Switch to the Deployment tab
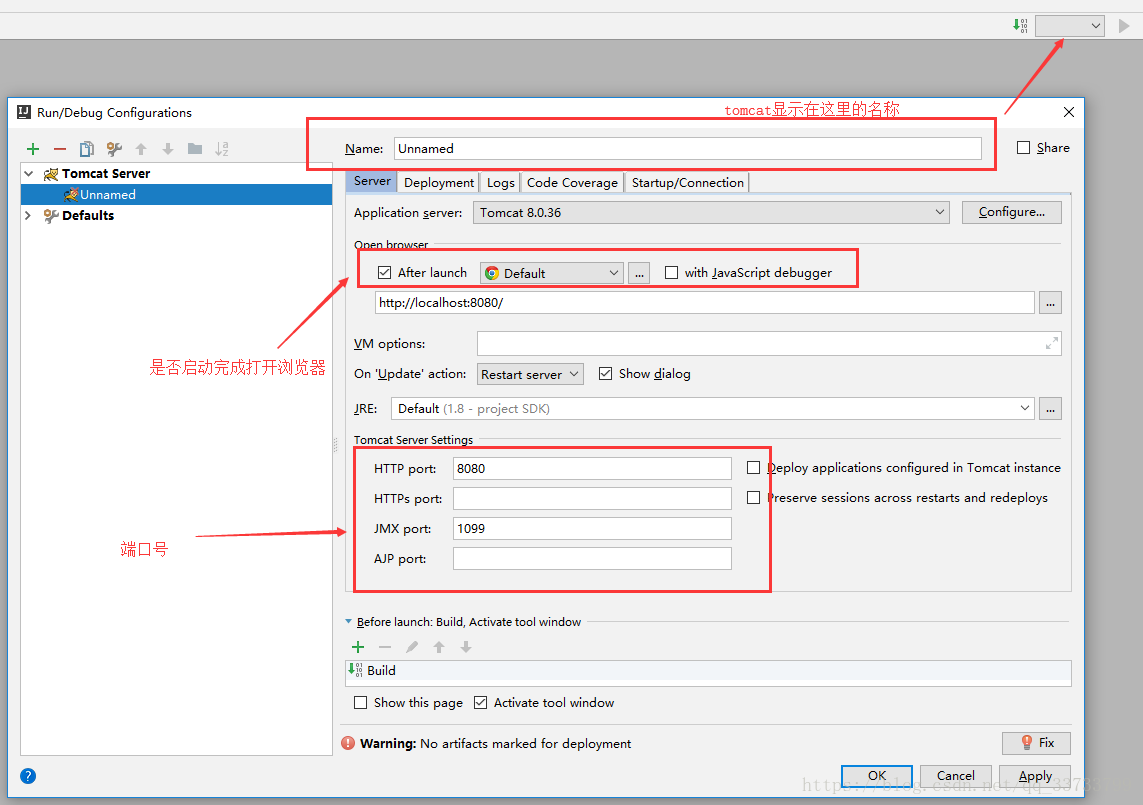 pos(439,183)
